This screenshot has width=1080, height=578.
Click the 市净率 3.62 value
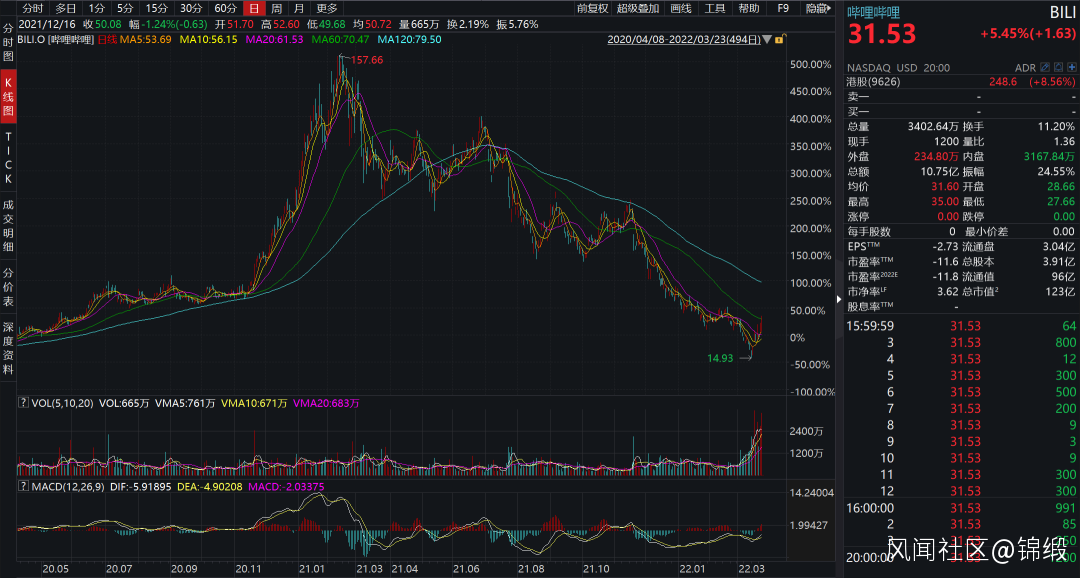[x=948, y=291]
